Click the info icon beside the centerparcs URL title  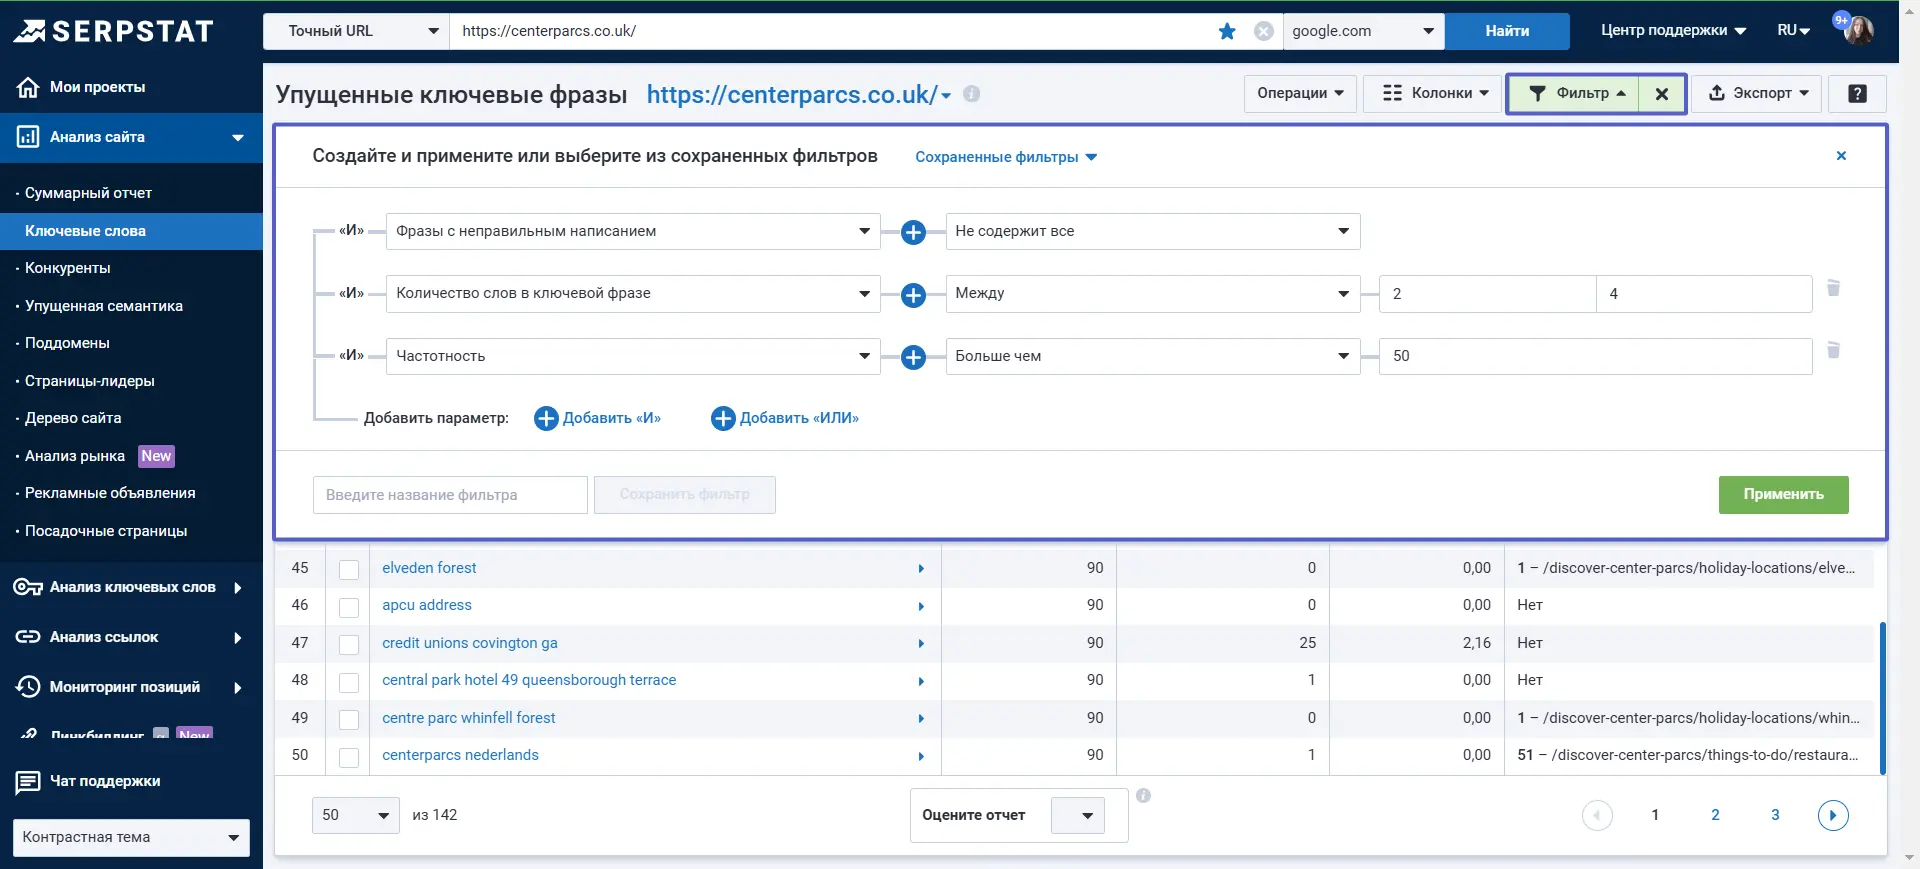[x=971, y=93]
